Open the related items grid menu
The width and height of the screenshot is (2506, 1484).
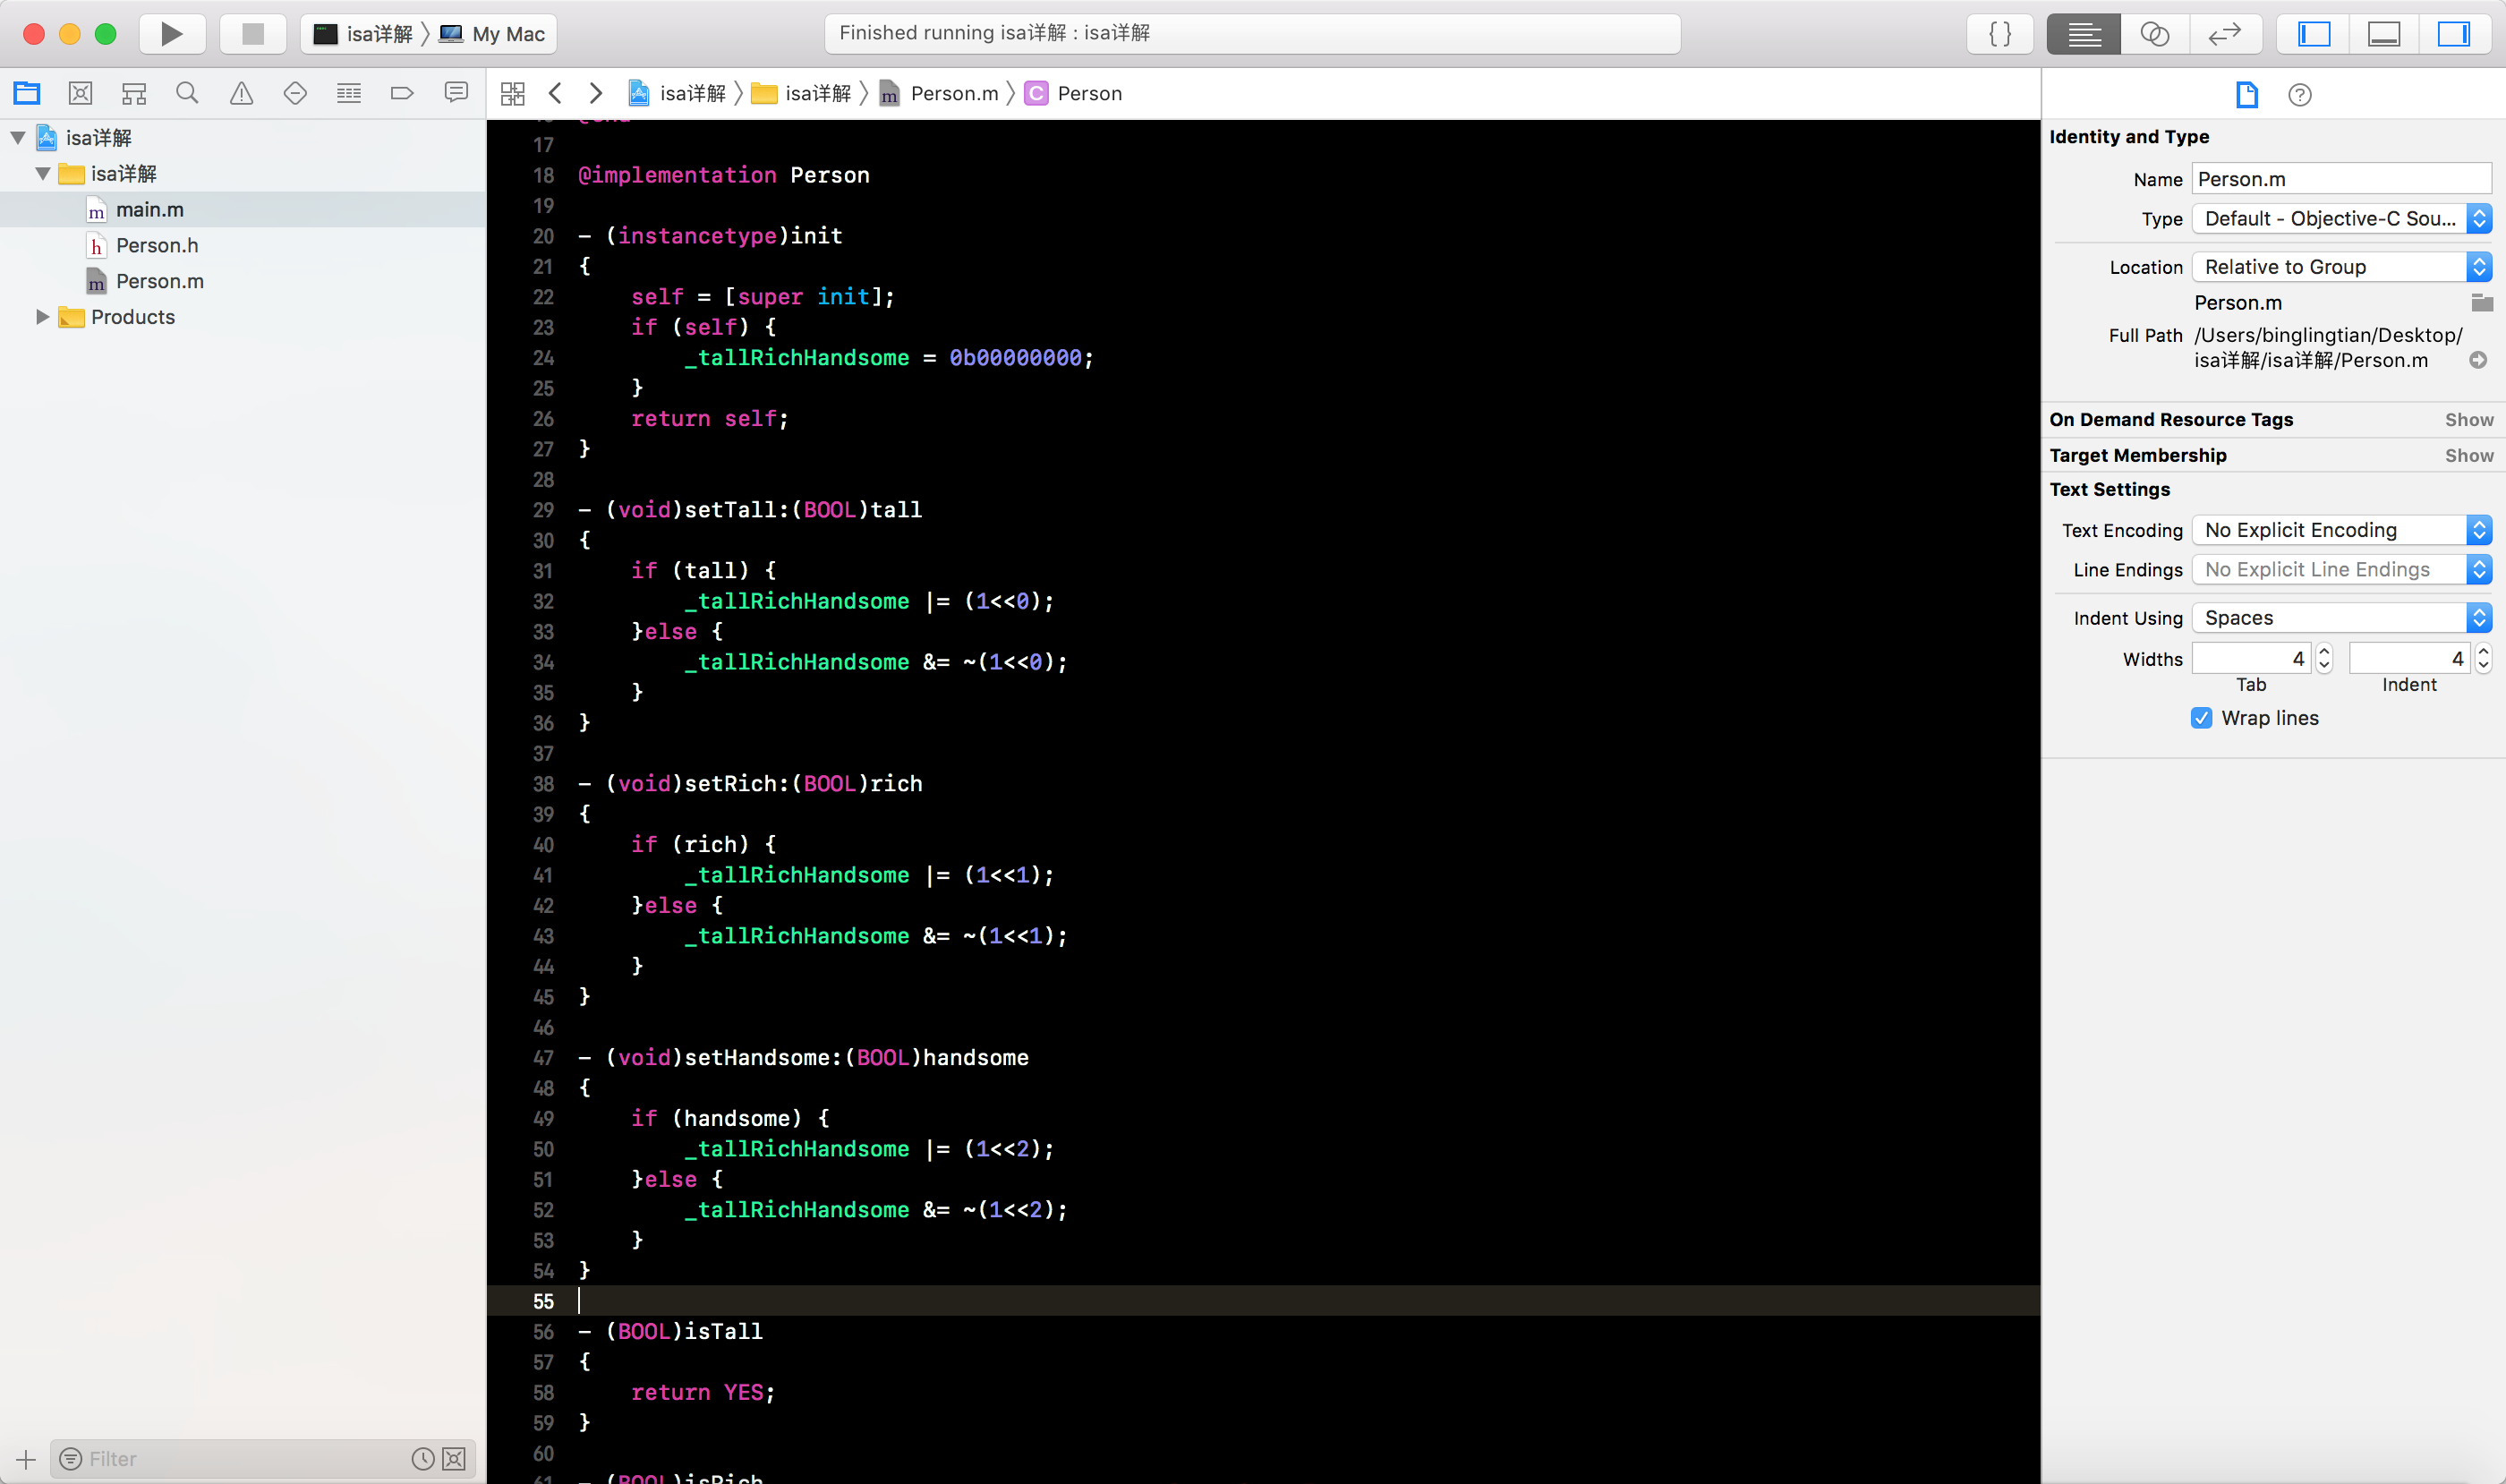click(513, 93)
